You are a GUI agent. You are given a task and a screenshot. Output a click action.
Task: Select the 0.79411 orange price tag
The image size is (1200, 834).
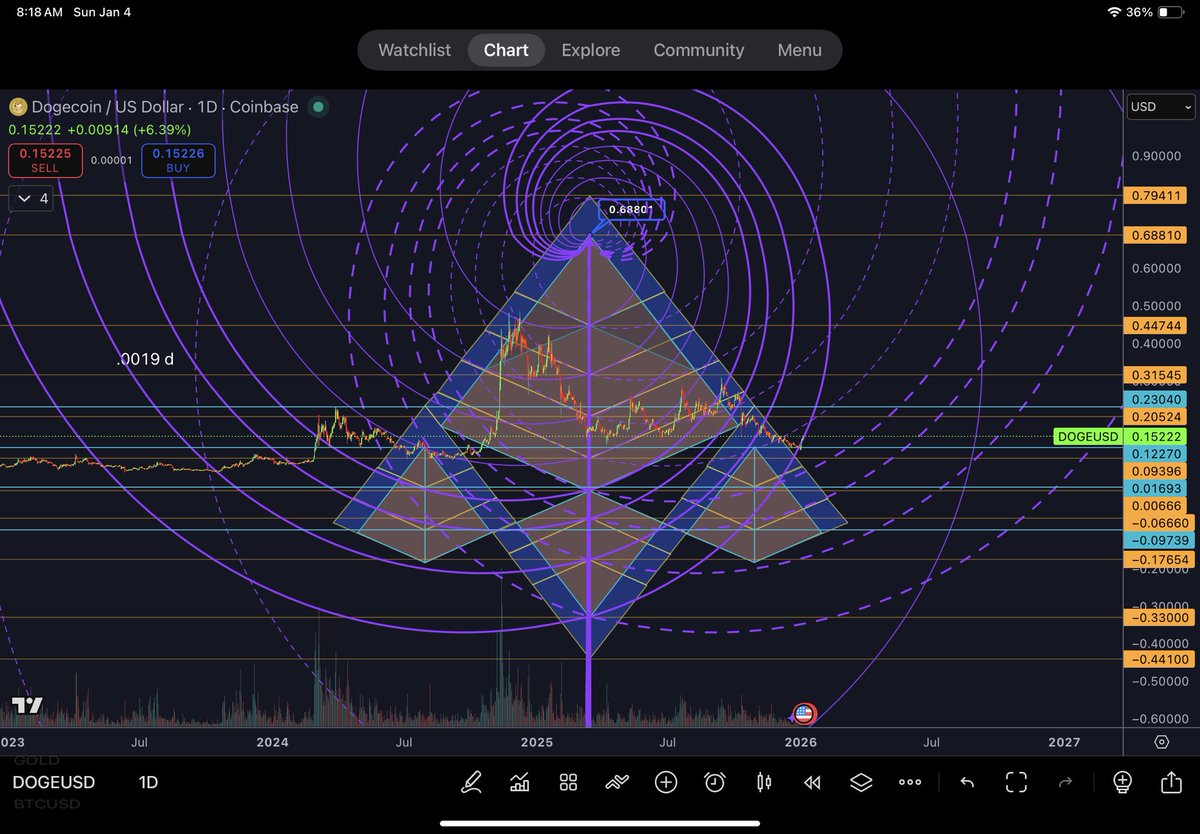pyautogui.click(x=1155, y=195)
